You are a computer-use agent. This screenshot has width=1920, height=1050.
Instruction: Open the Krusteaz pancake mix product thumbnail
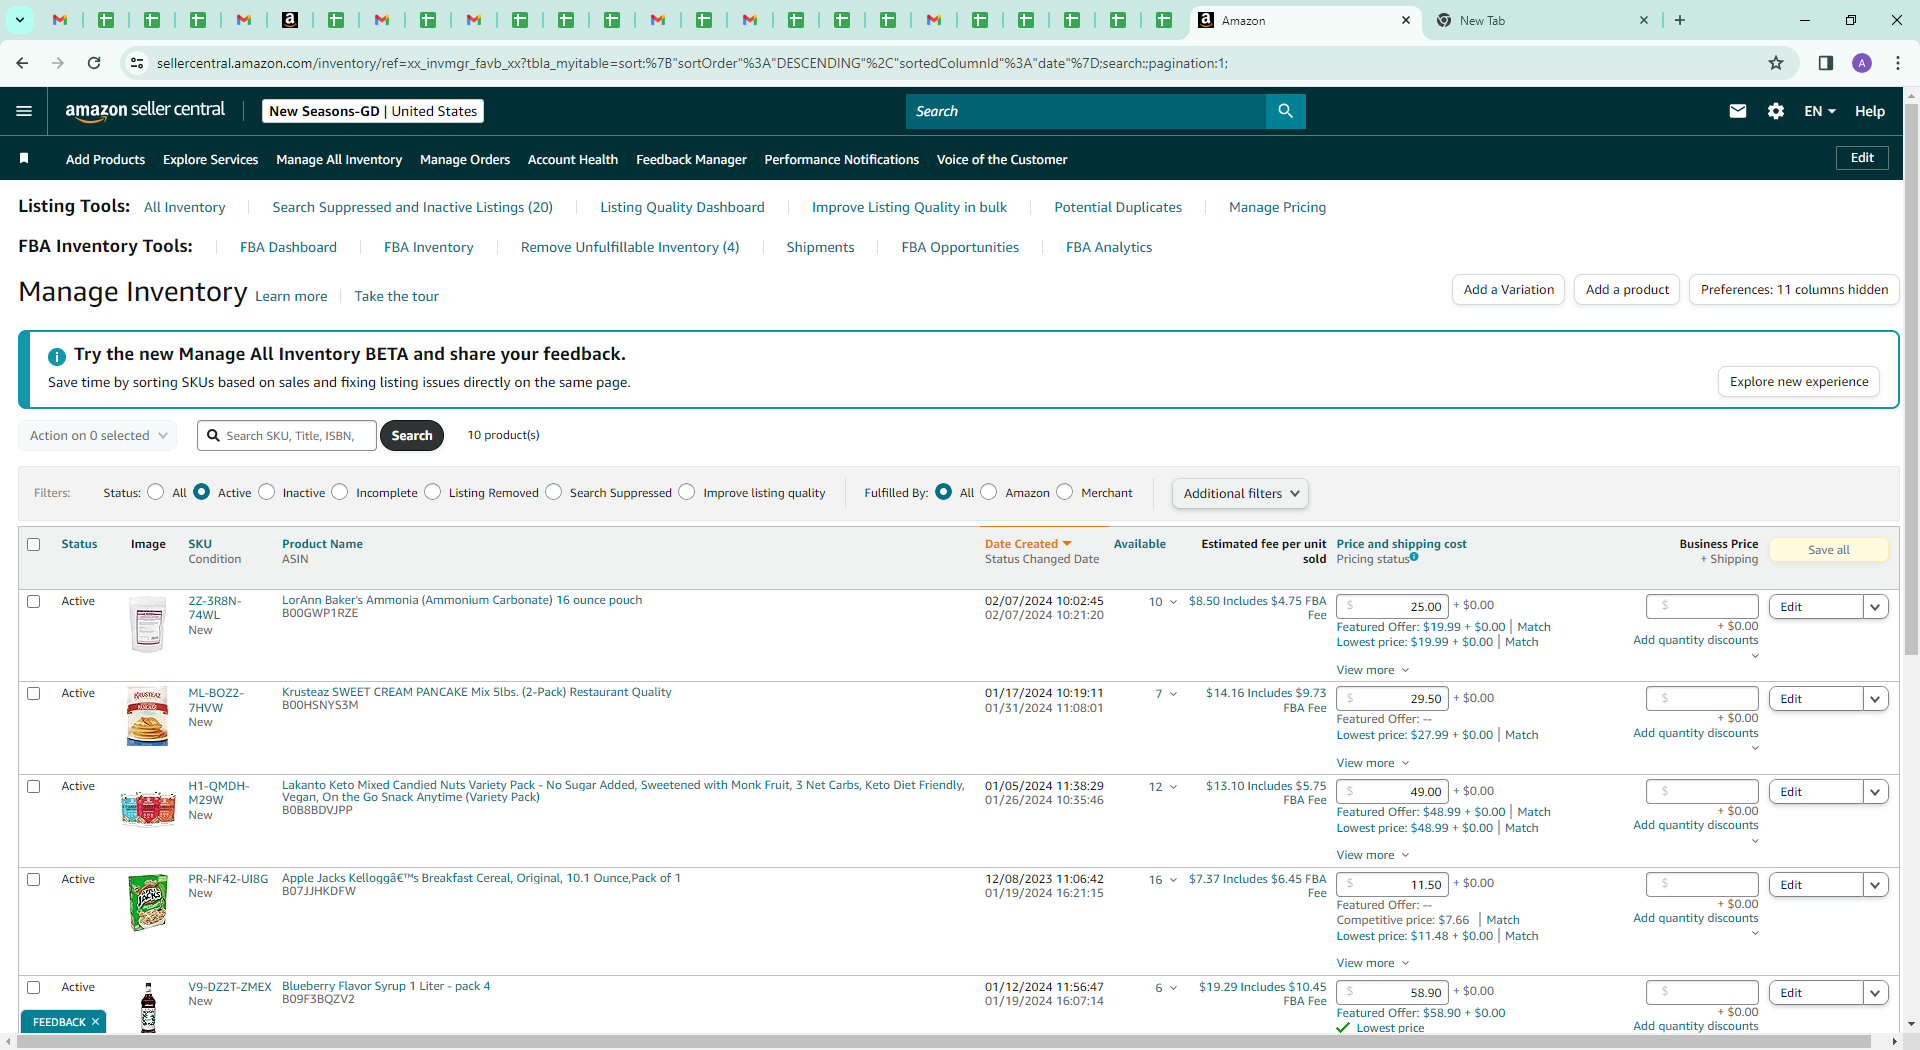(148, 716)
